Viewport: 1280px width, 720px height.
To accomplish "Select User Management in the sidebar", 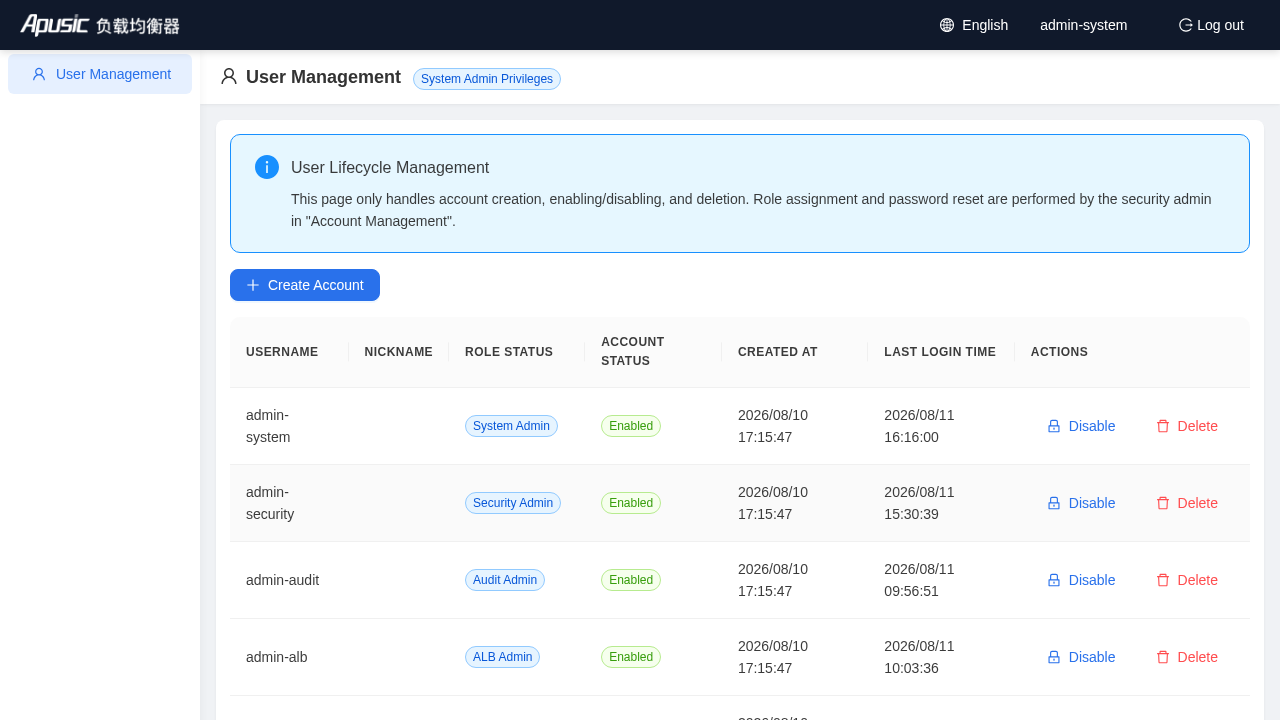I will pyautogui.click(x=100, y=74).
